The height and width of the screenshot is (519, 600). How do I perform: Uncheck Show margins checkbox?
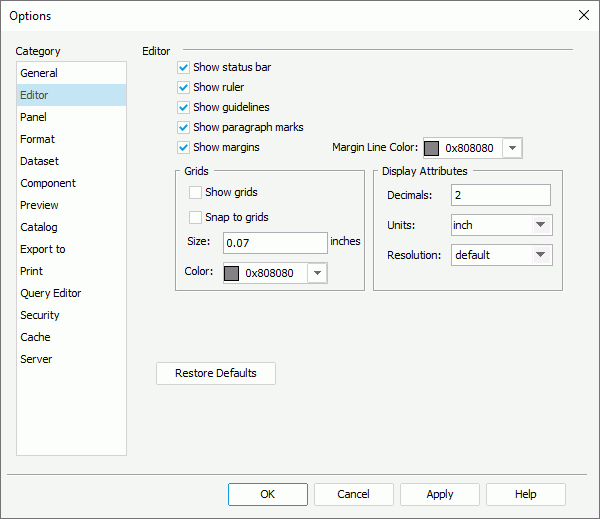click(x=183, y=147)
